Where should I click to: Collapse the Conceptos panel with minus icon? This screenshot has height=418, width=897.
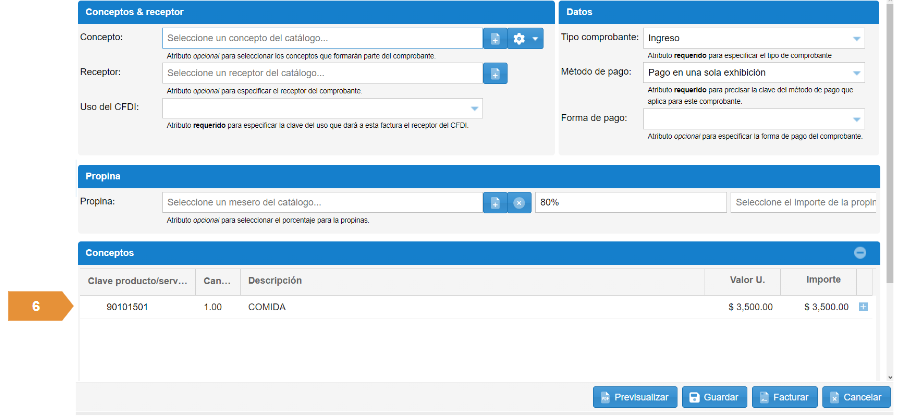pyautogui.click(x=860, y=253)
